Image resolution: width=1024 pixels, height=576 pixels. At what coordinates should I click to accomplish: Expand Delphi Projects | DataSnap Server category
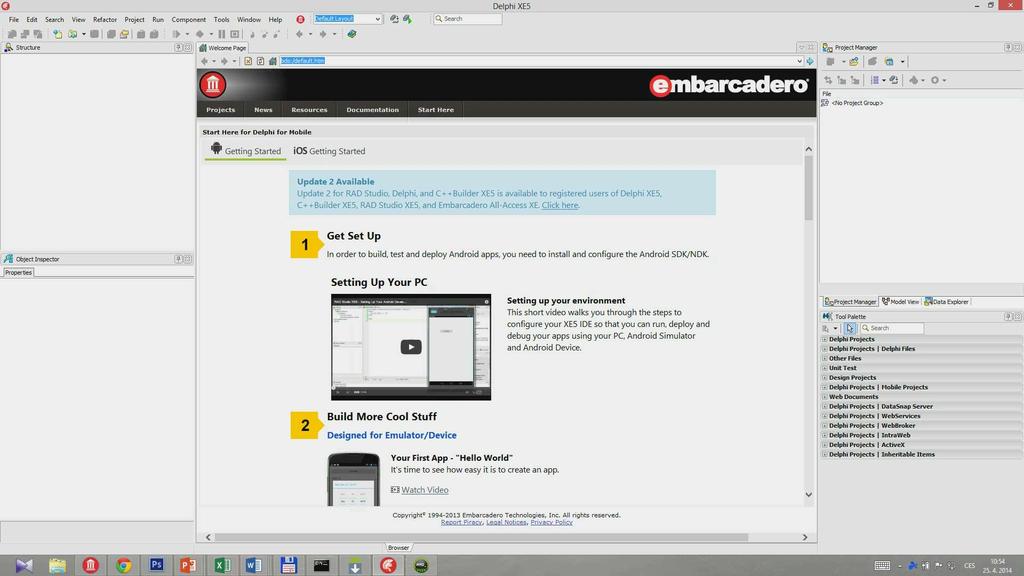pos(824,406)
